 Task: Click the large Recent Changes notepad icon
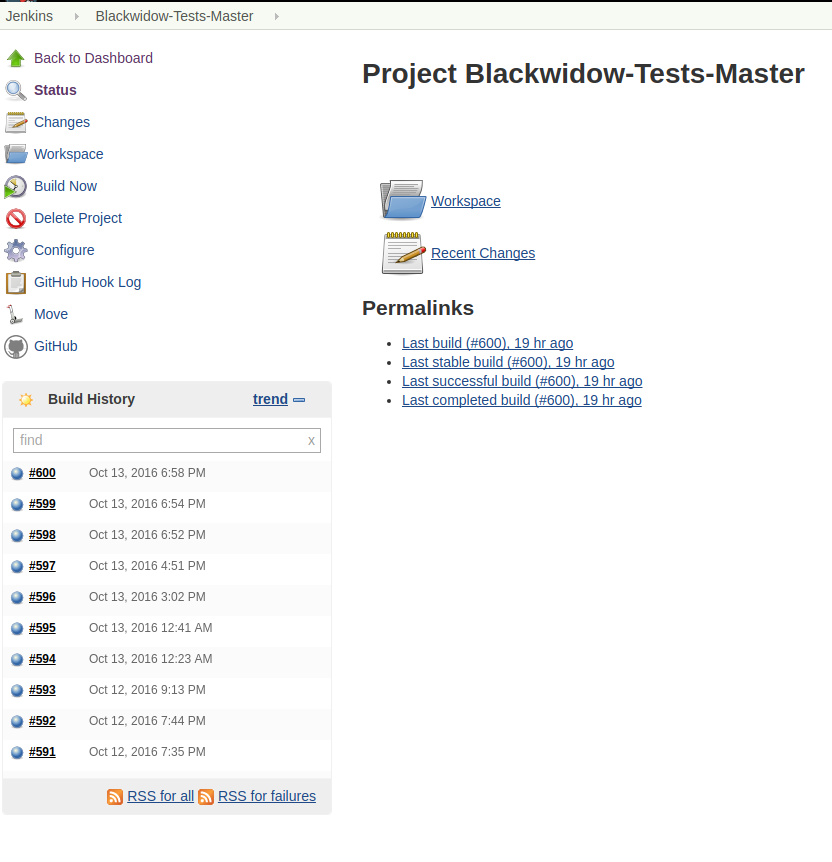(403, 253)
